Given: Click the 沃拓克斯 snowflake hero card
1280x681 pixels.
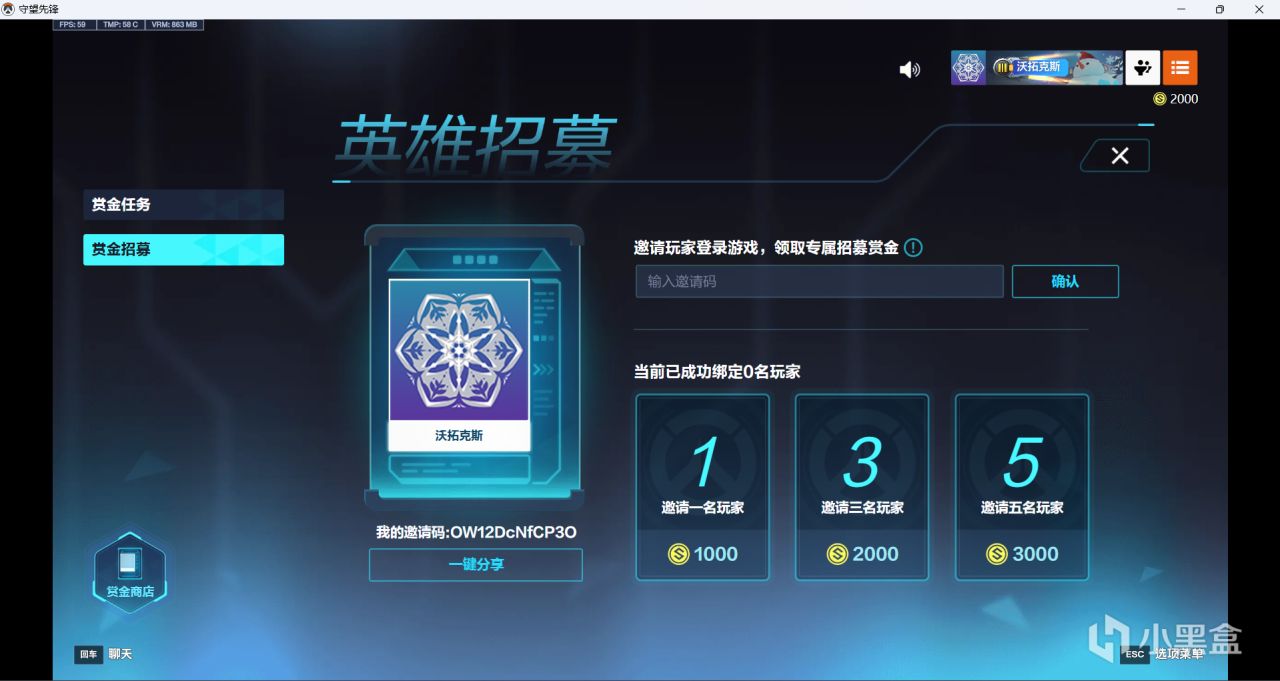Looking at the screenshot, I should click(459, 365).
